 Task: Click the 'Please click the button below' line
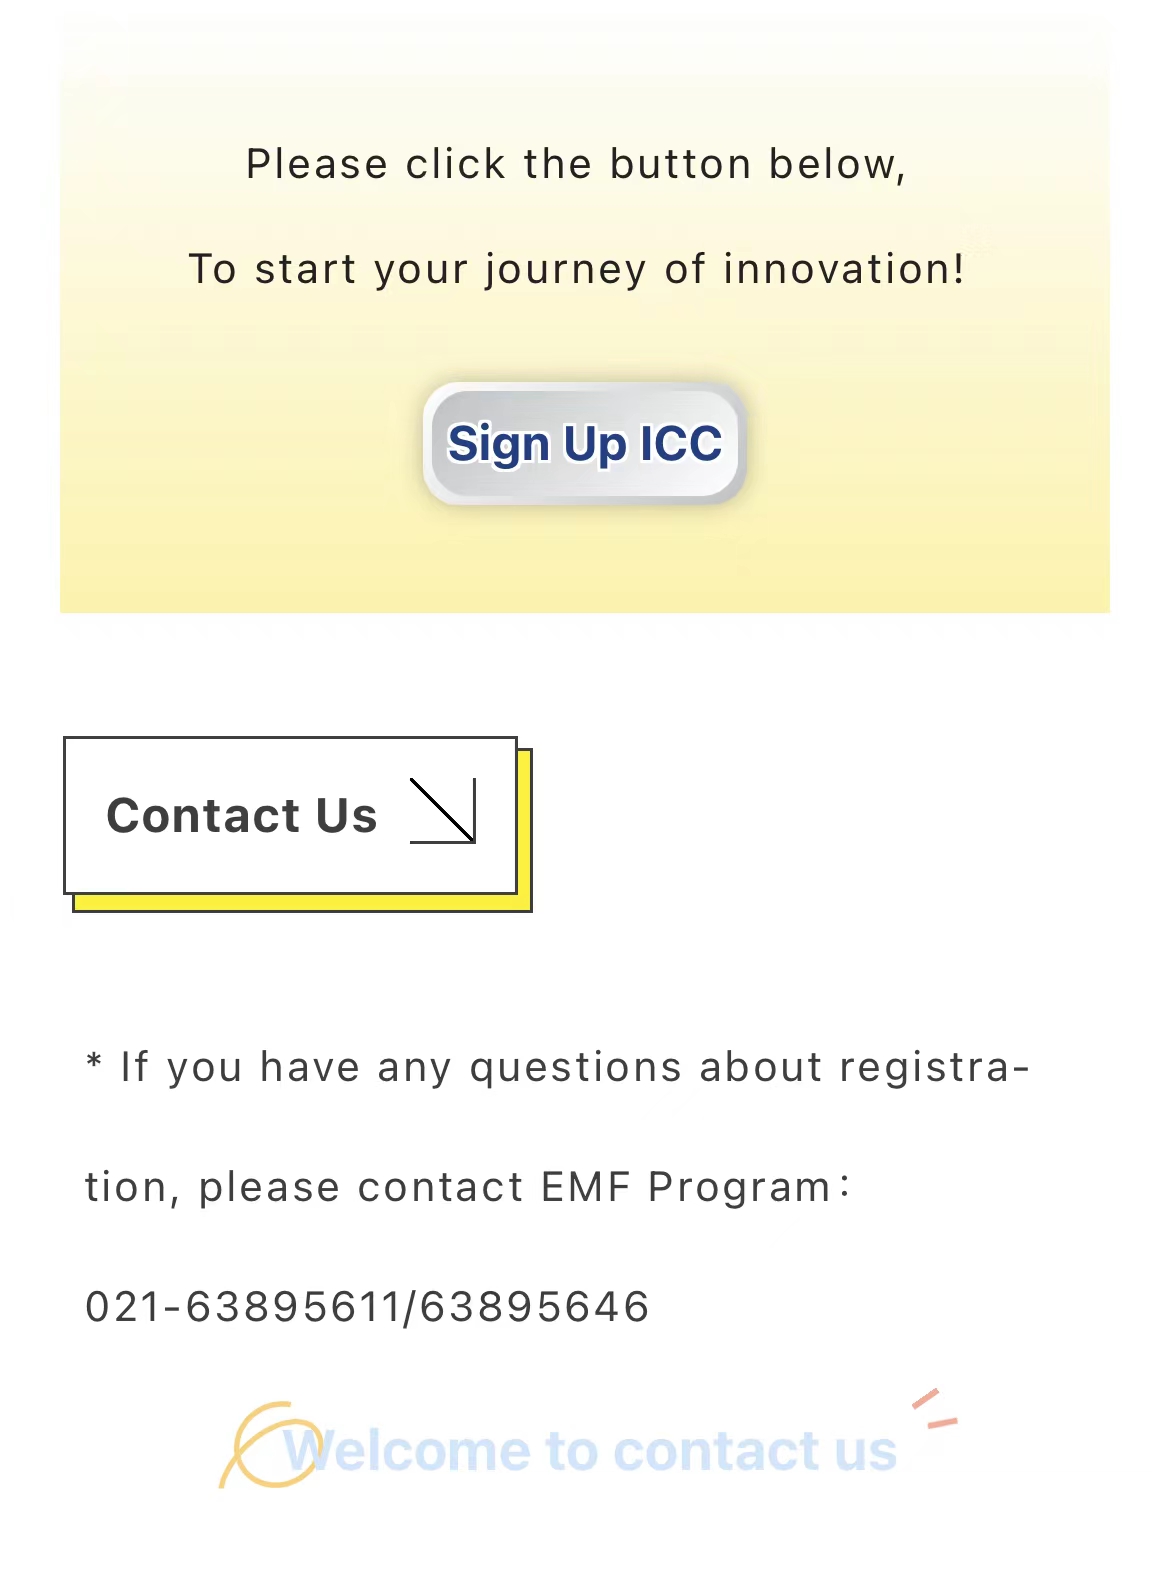(x=576, y=164)
